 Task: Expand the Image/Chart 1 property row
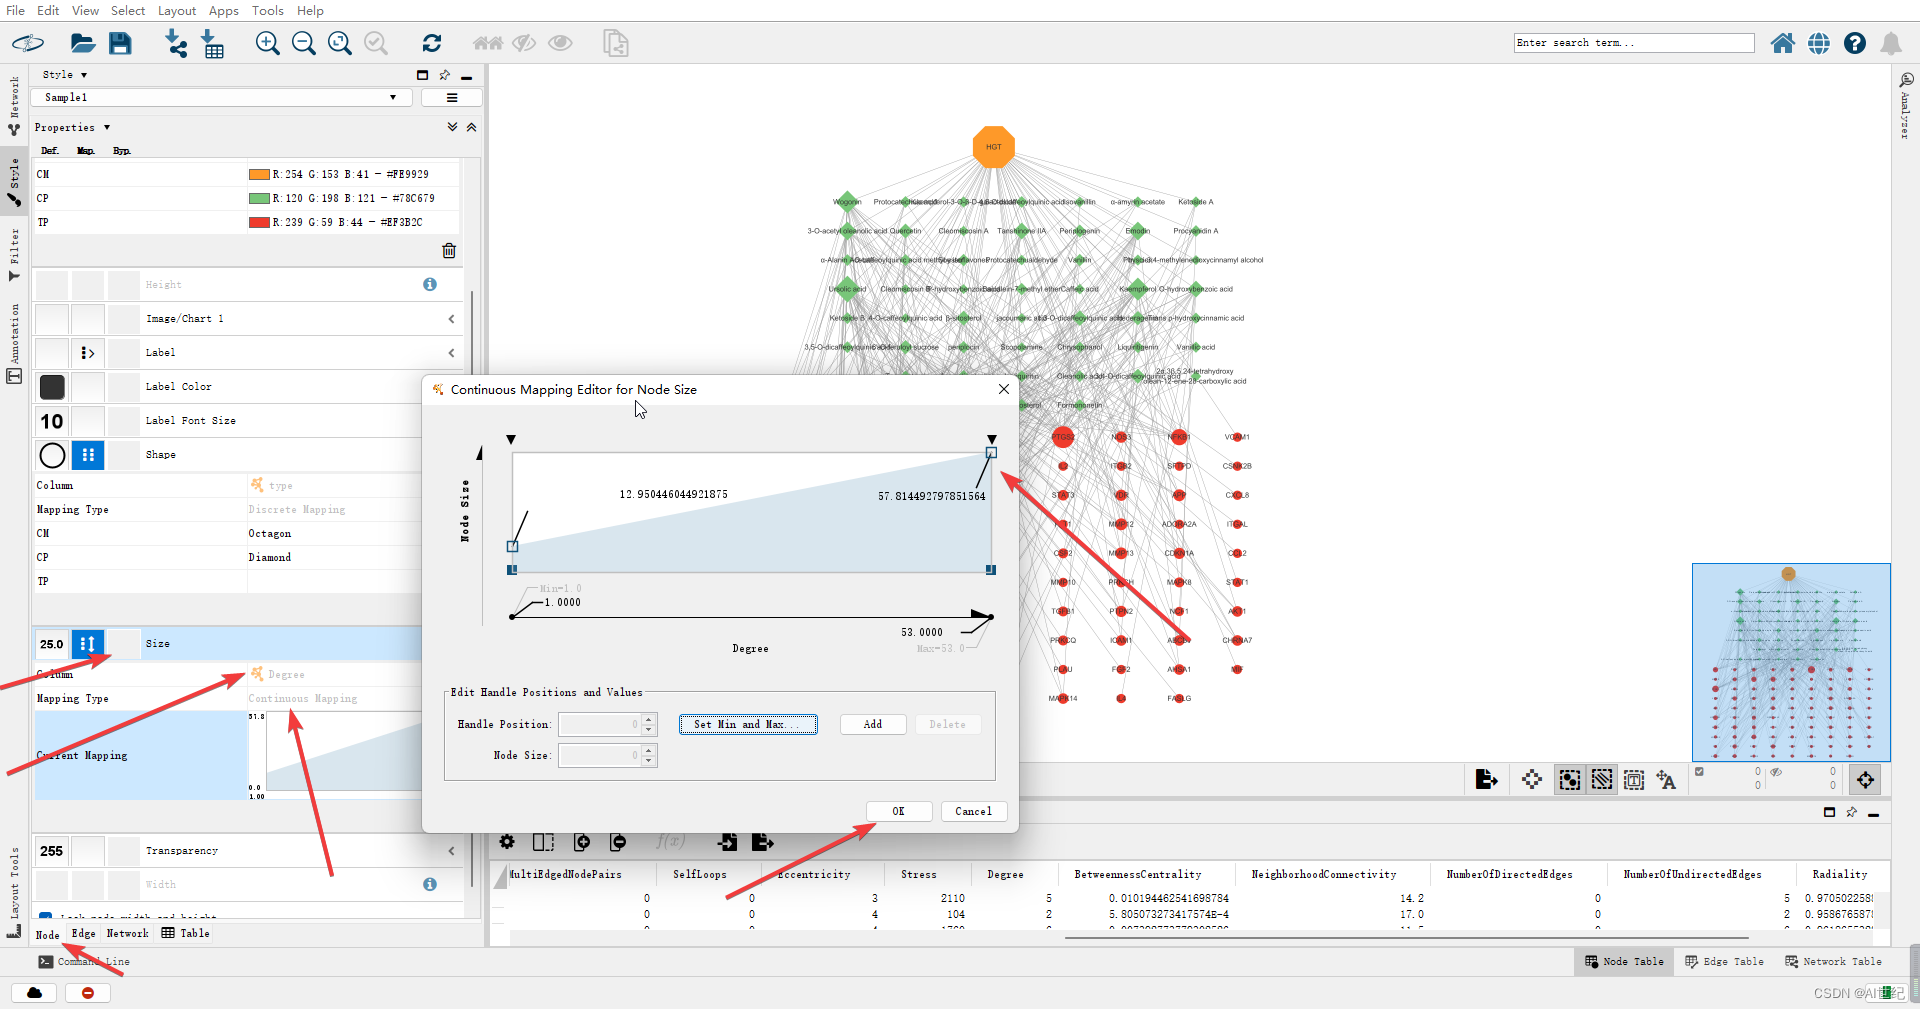[451, 319]
